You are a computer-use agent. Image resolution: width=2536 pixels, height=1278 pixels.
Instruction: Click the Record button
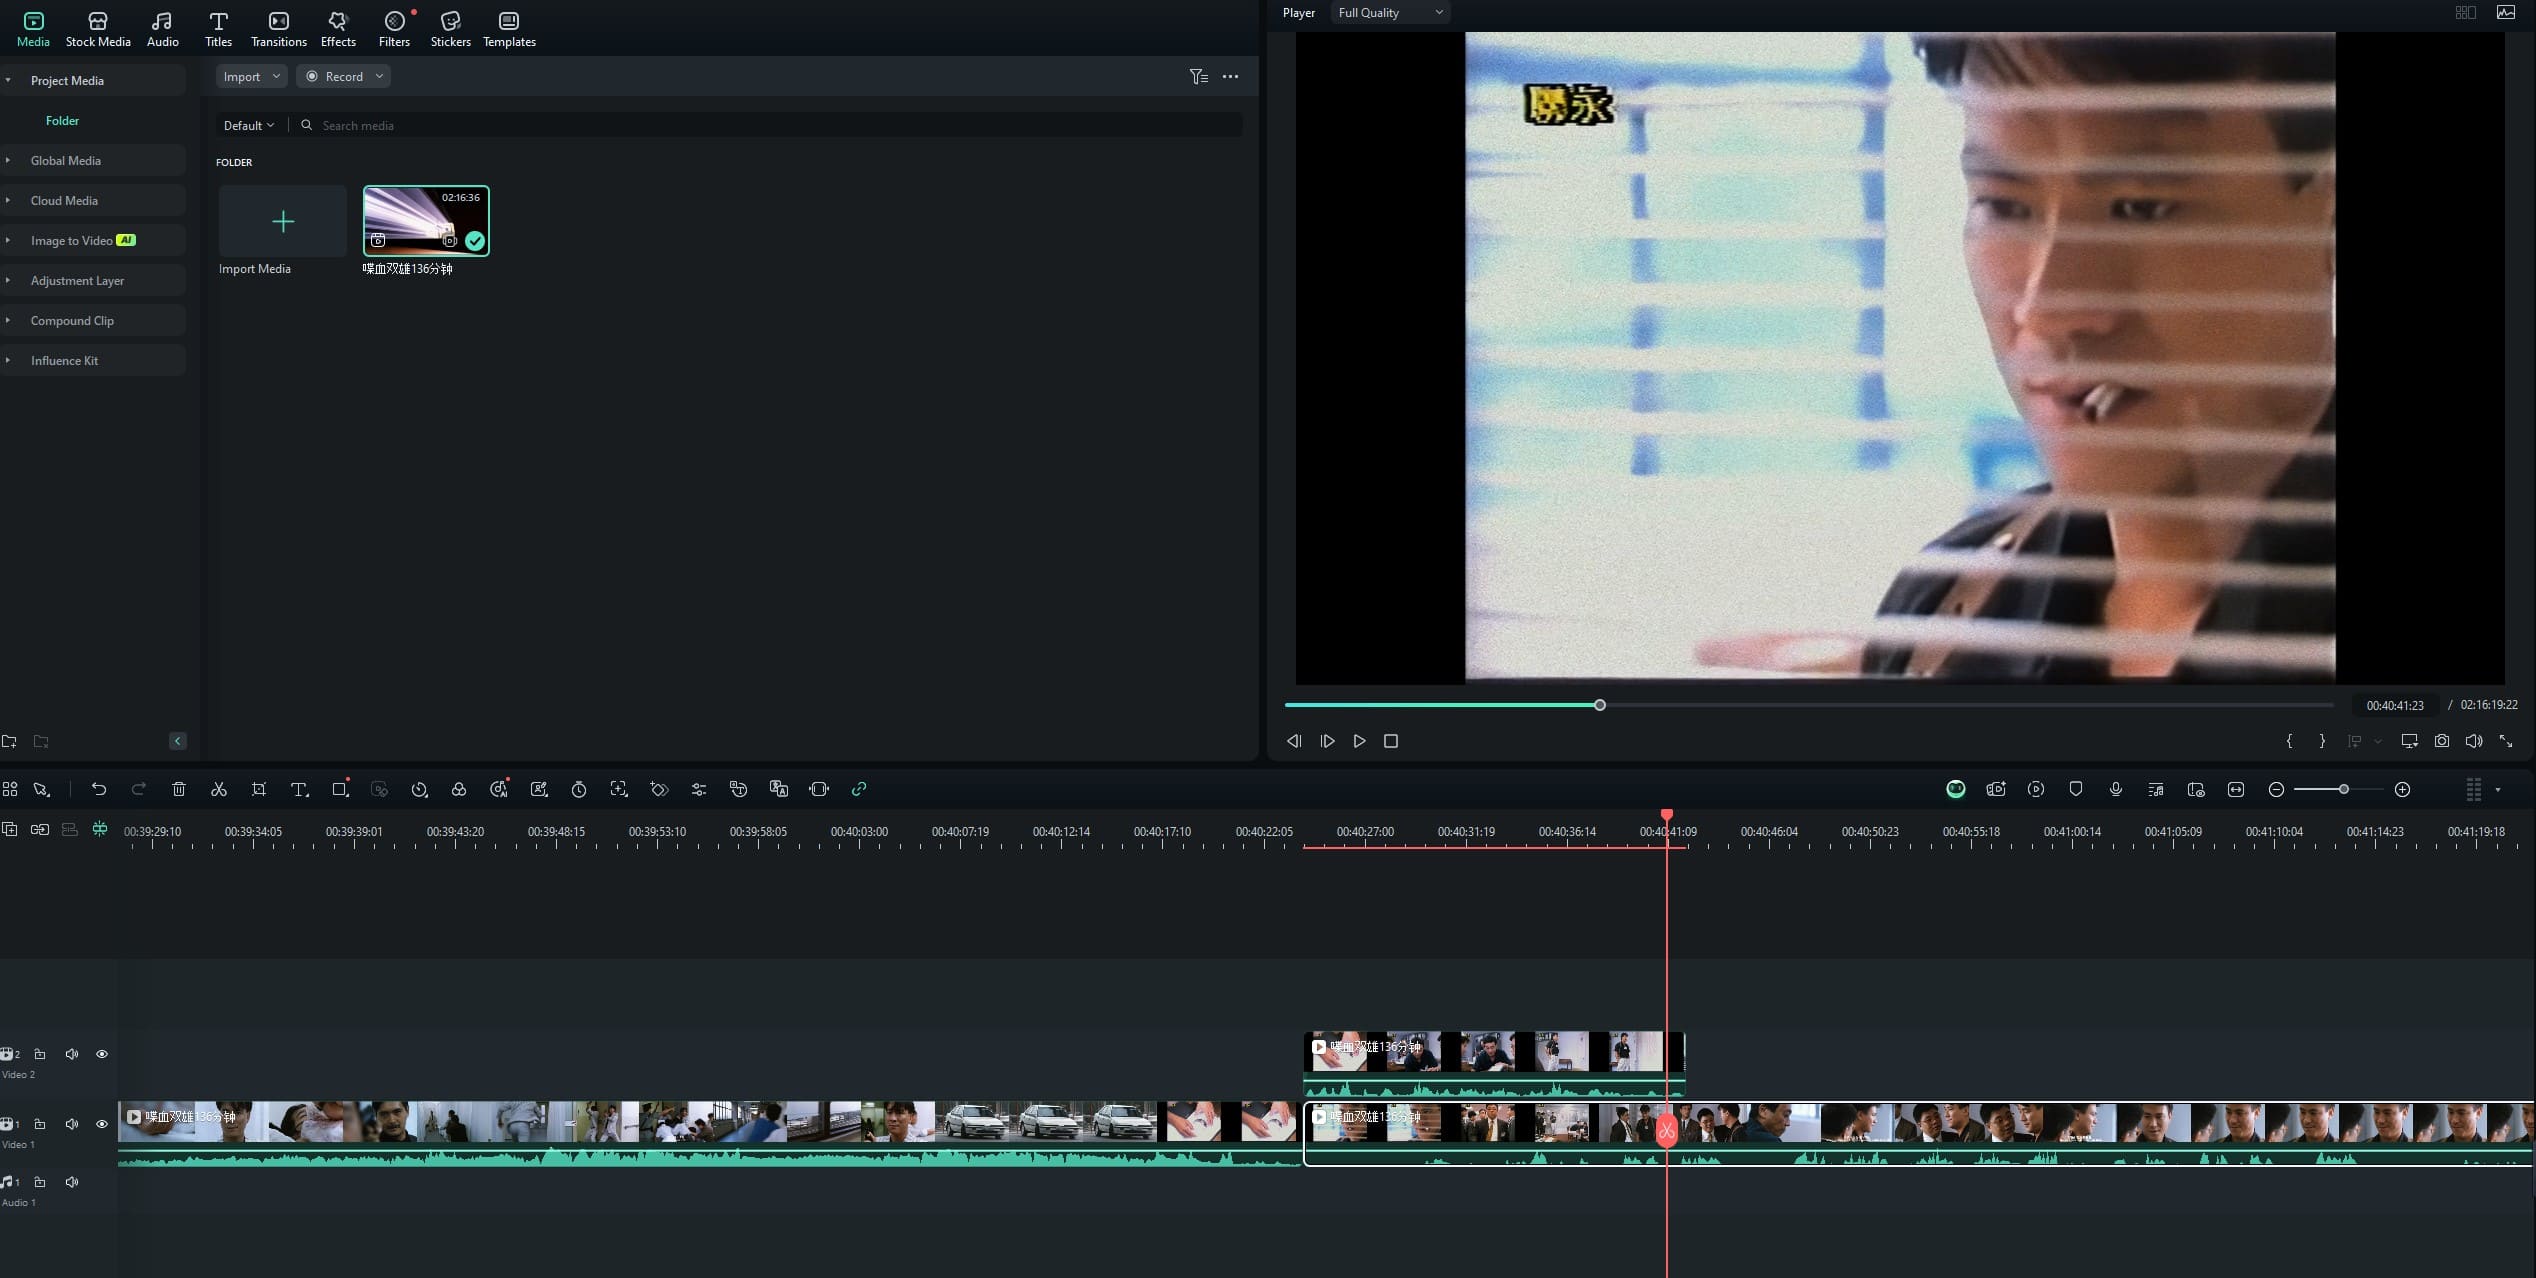(x=343, y=76)
